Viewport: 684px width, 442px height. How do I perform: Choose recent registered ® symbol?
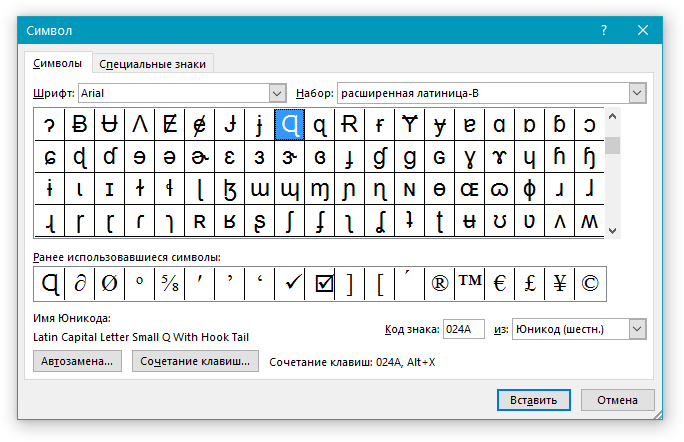click(x=439, y=284)
